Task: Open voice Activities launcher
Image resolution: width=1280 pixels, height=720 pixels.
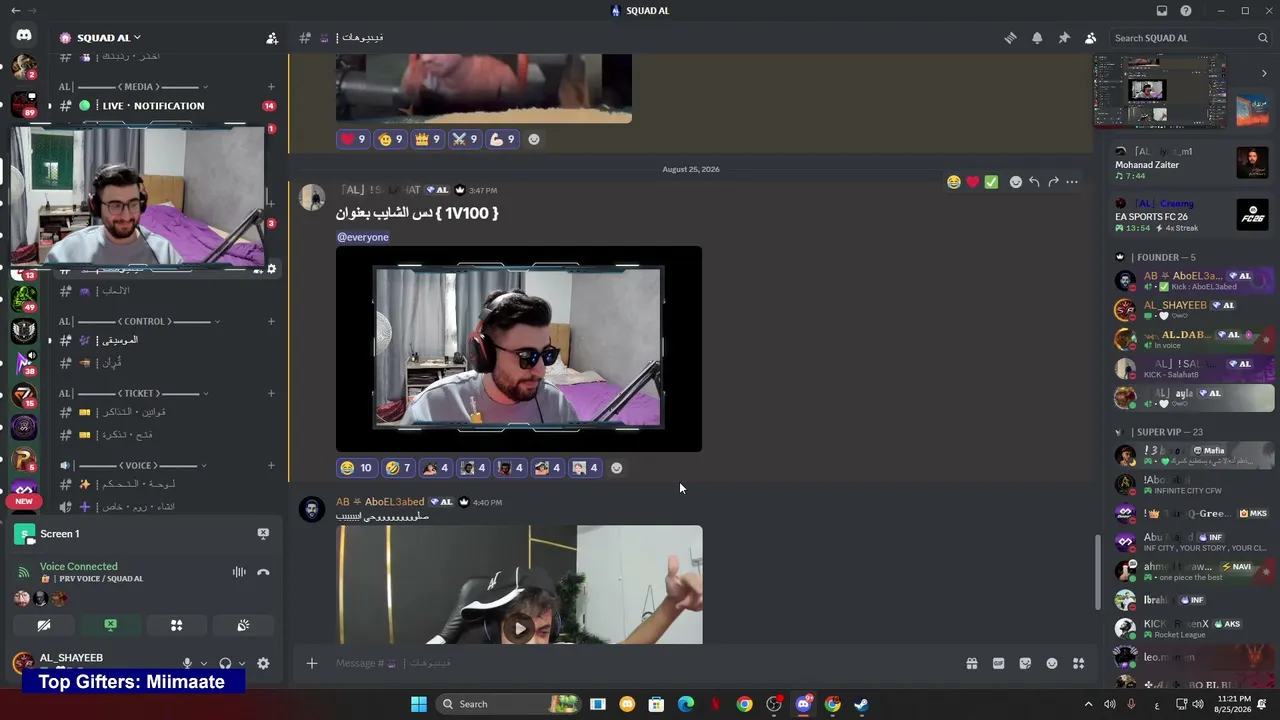Action: (177, 625)
